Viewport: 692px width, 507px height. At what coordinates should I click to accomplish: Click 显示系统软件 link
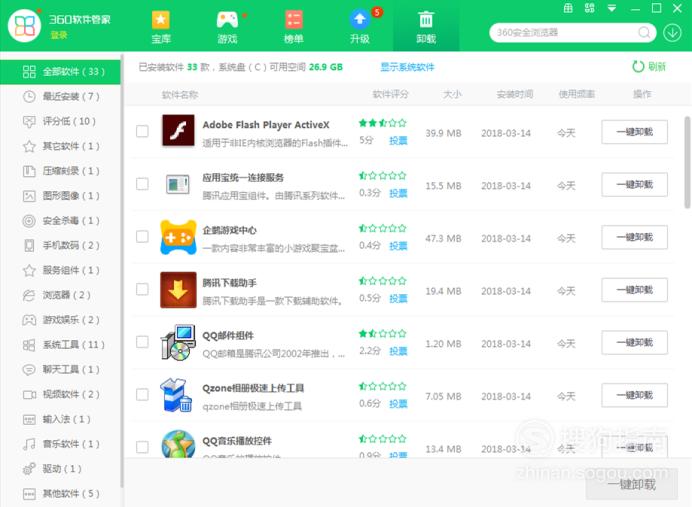[407, 67]
